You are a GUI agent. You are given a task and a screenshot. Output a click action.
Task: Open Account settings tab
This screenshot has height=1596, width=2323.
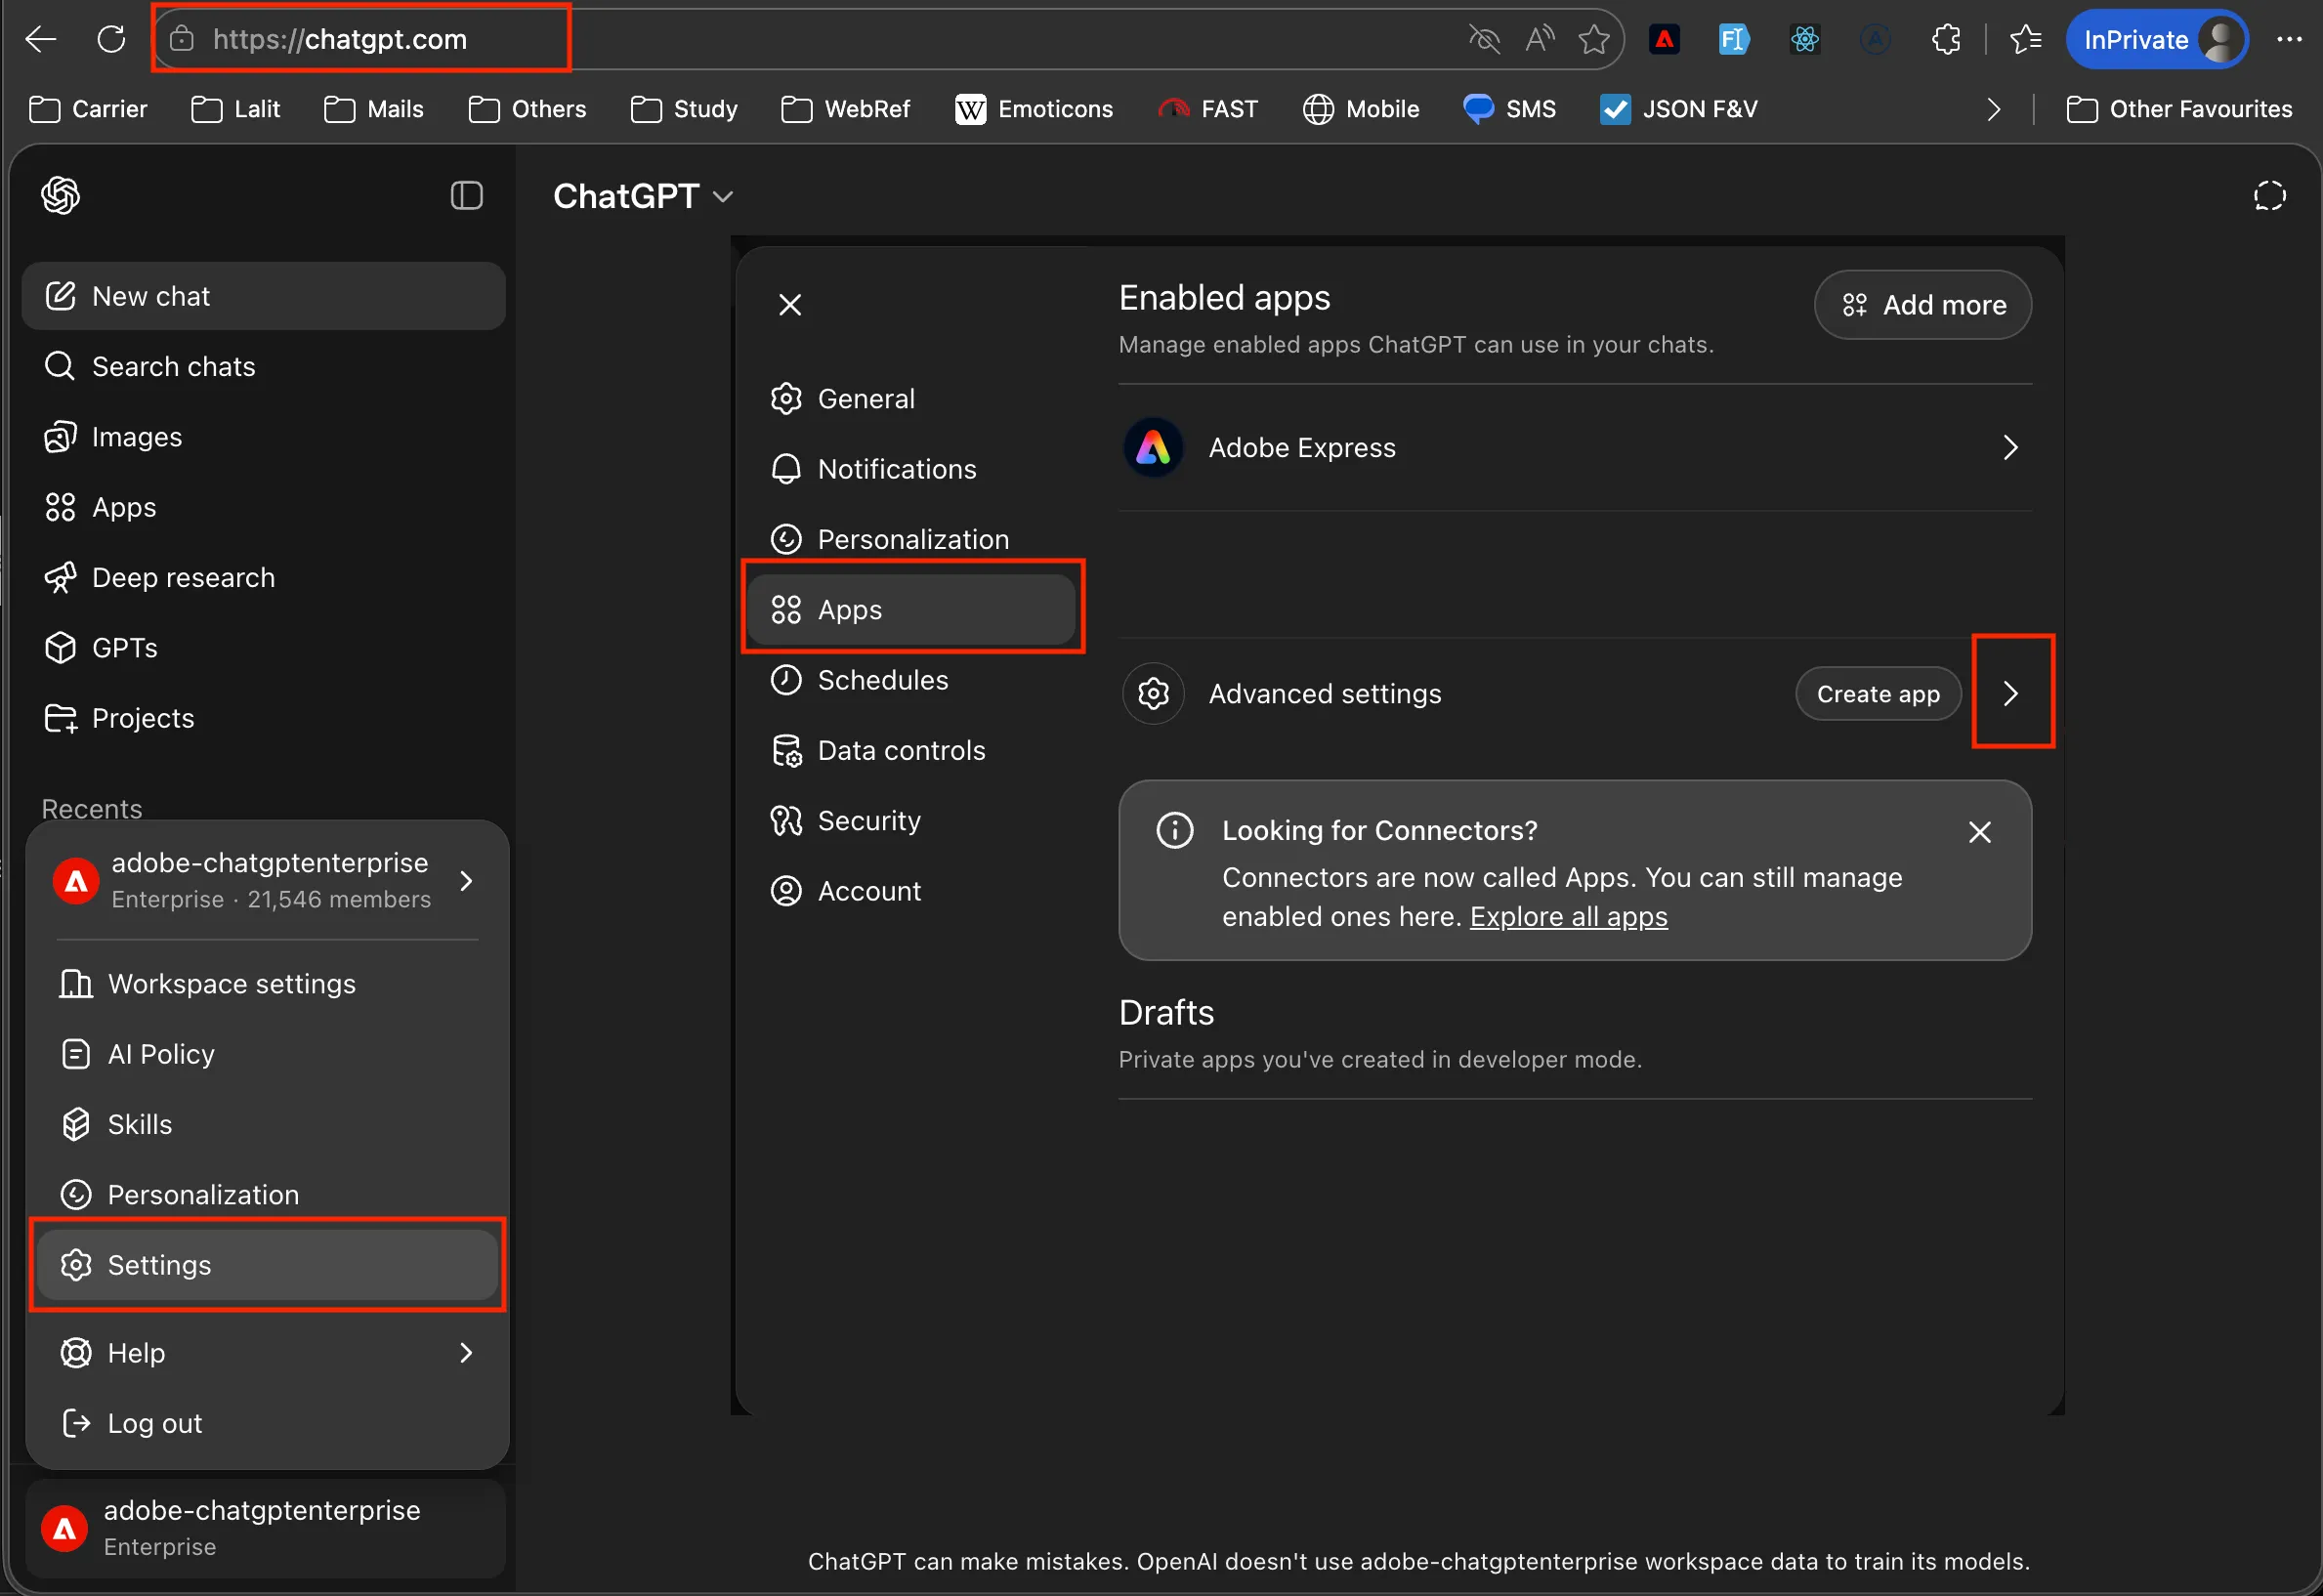(911, 891)
